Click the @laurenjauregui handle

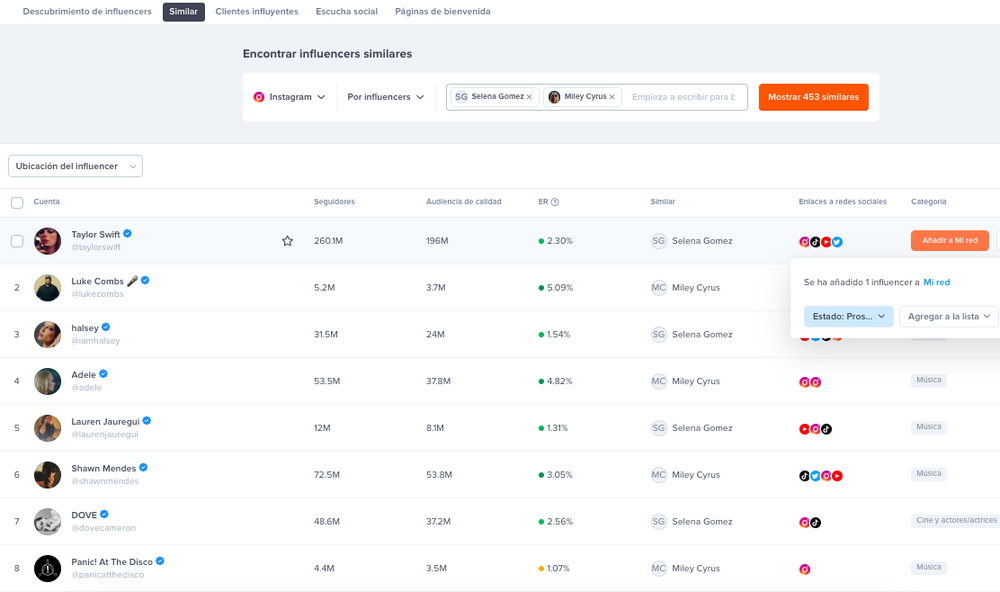pos(105,434)
